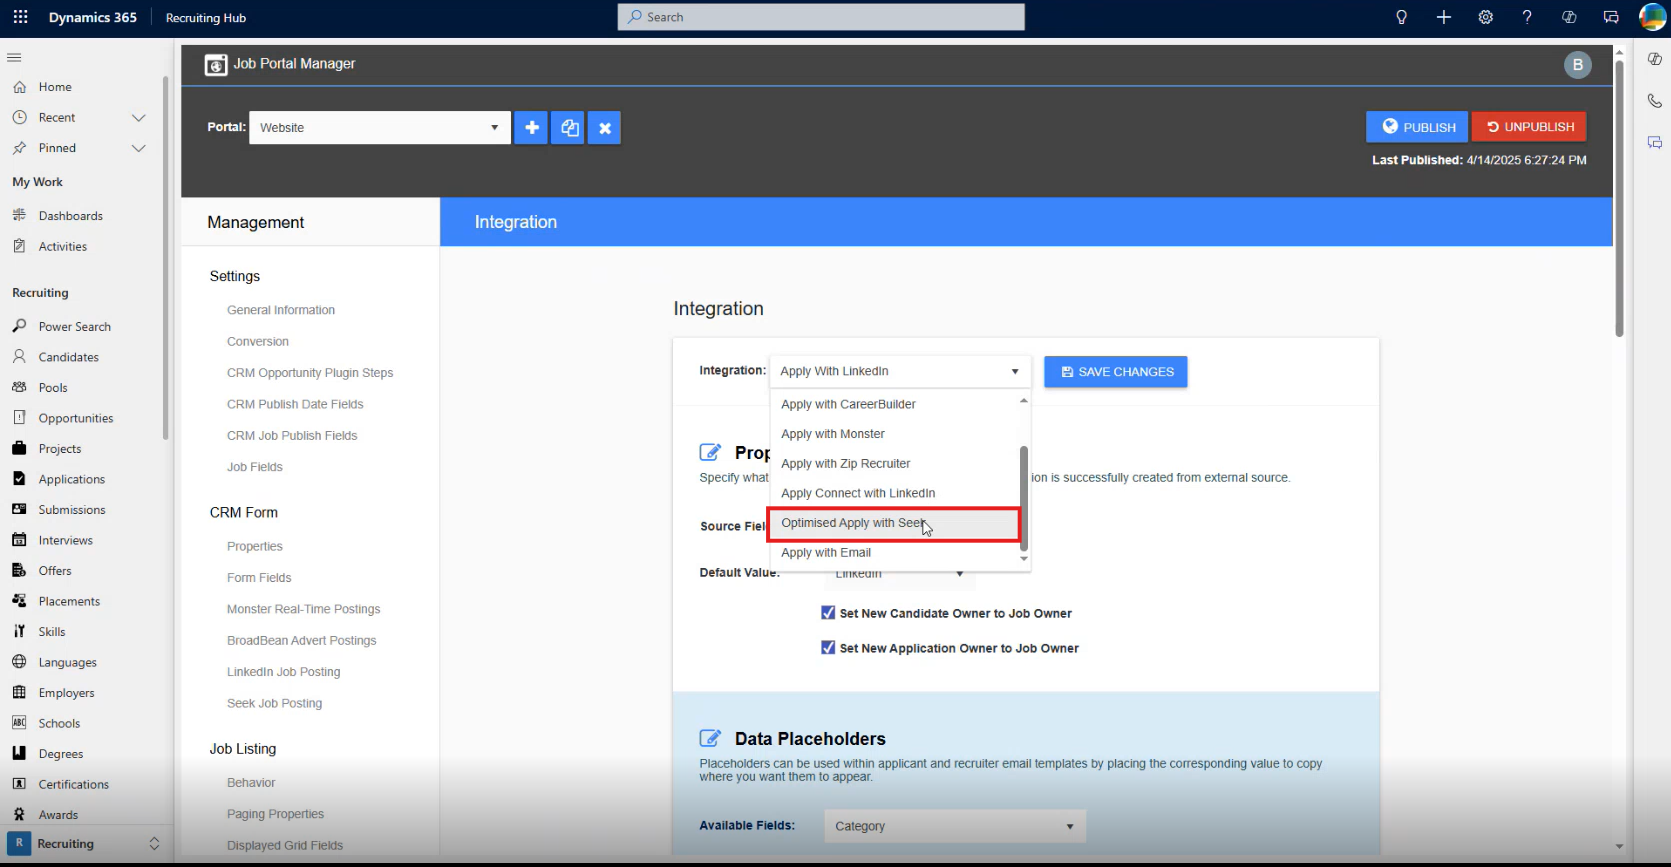Open Candidates in the sidebar
Viewport: 1671px width, 867px height.
click(68, 357)
